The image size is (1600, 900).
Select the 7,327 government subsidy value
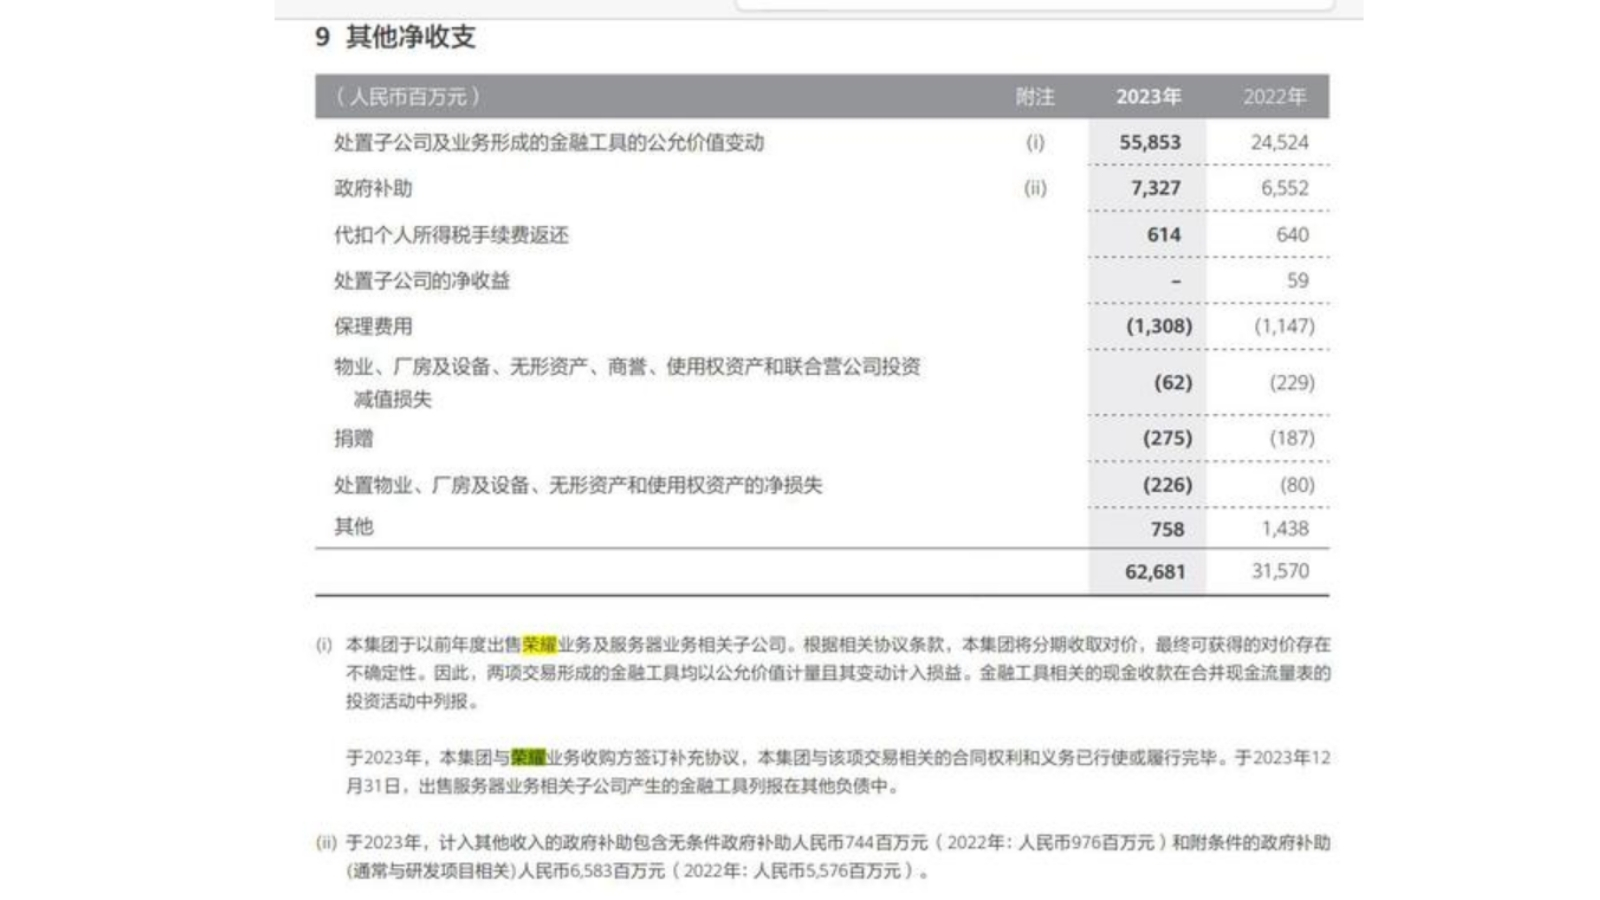point(1156,188)
